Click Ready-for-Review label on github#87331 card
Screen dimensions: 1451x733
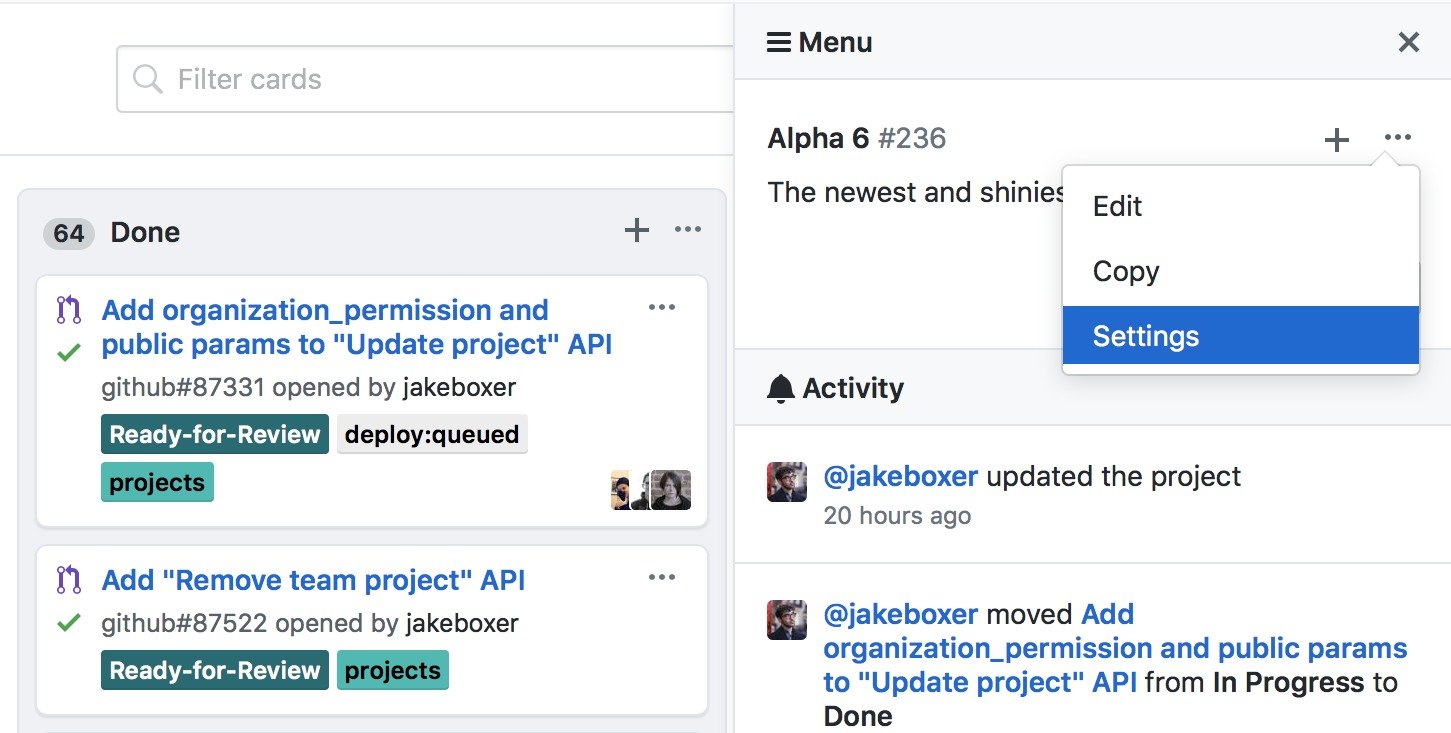215,434
